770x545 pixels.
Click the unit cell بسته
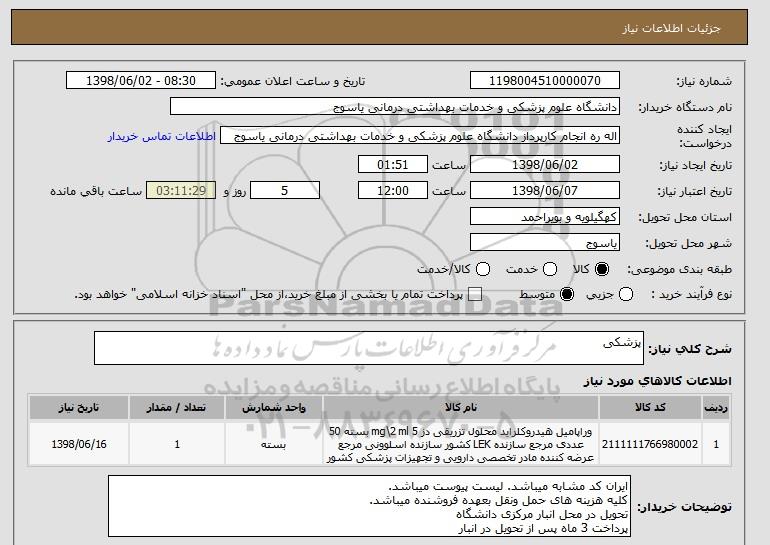coord(274,444)
